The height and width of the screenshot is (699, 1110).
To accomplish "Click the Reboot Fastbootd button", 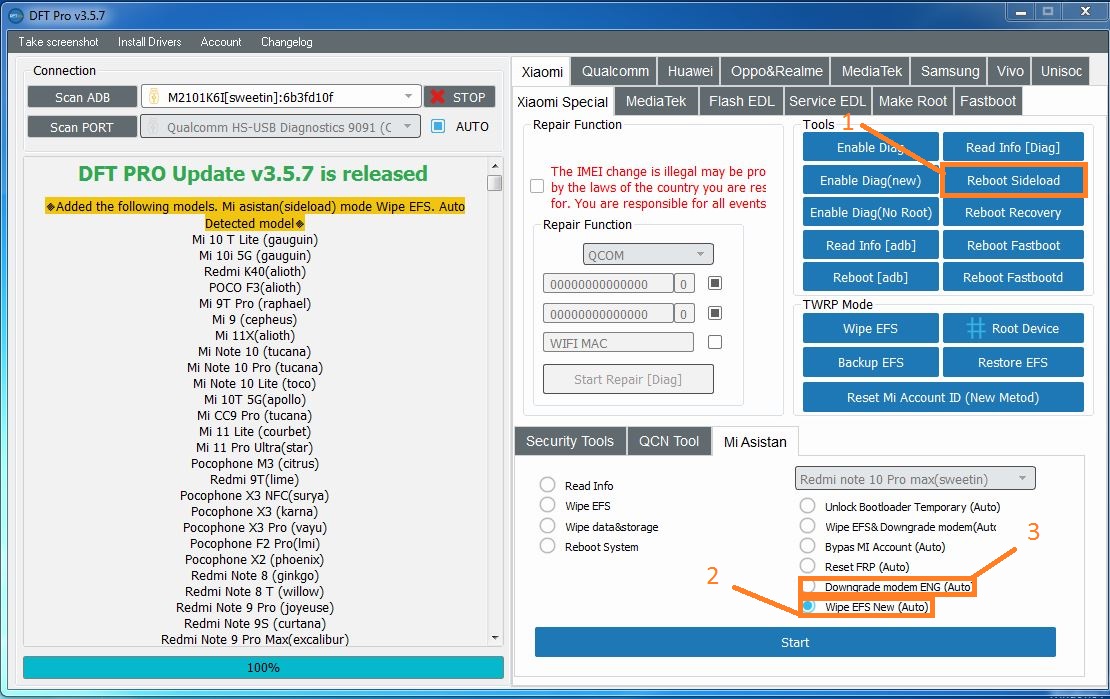I will point(1013,277).
